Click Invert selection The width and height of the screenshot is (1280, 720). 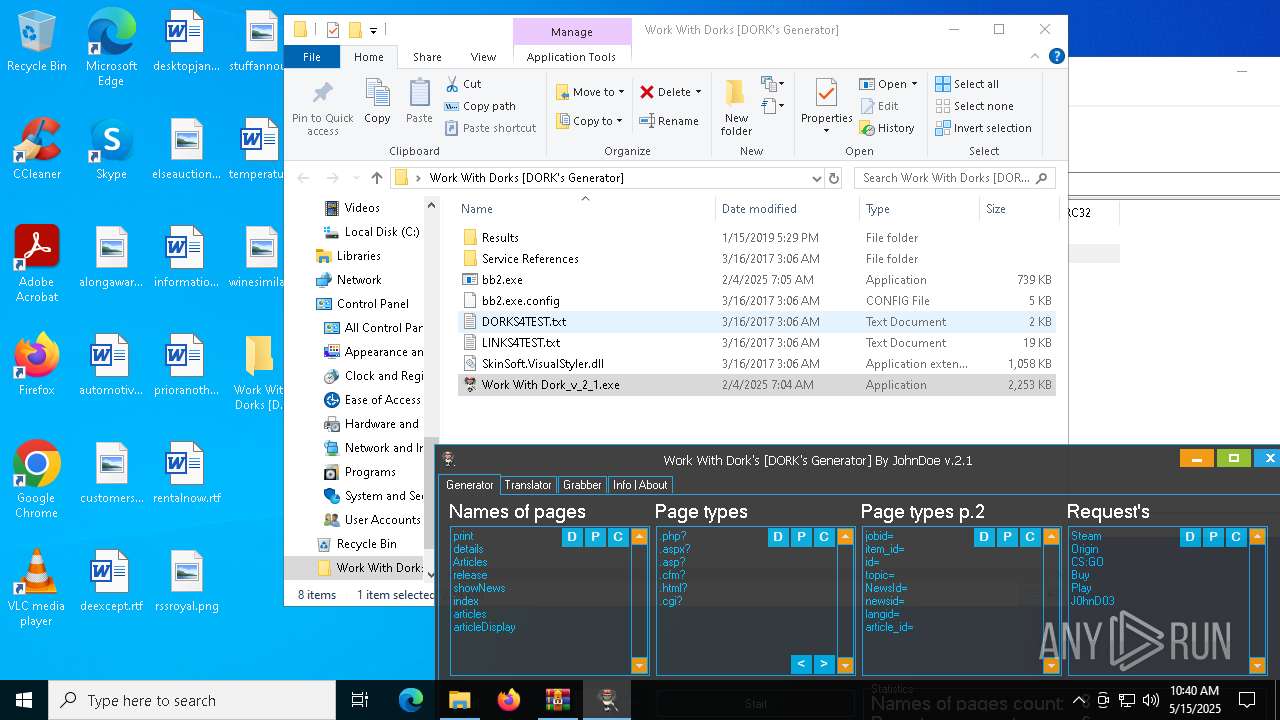[x=983, y=128]
